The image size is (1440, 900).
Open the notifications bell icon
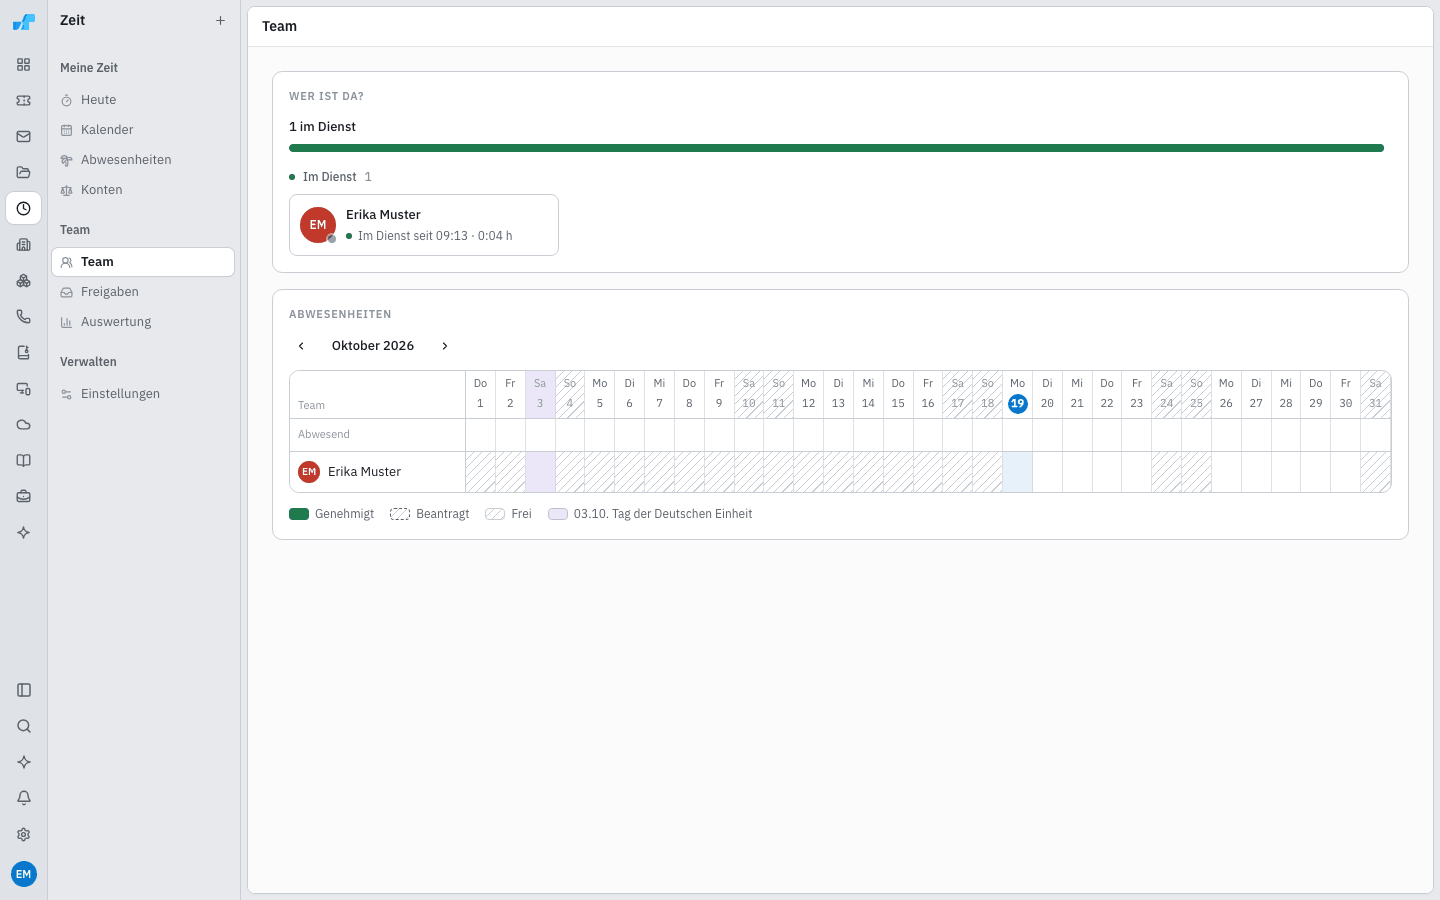pos(24,798)
